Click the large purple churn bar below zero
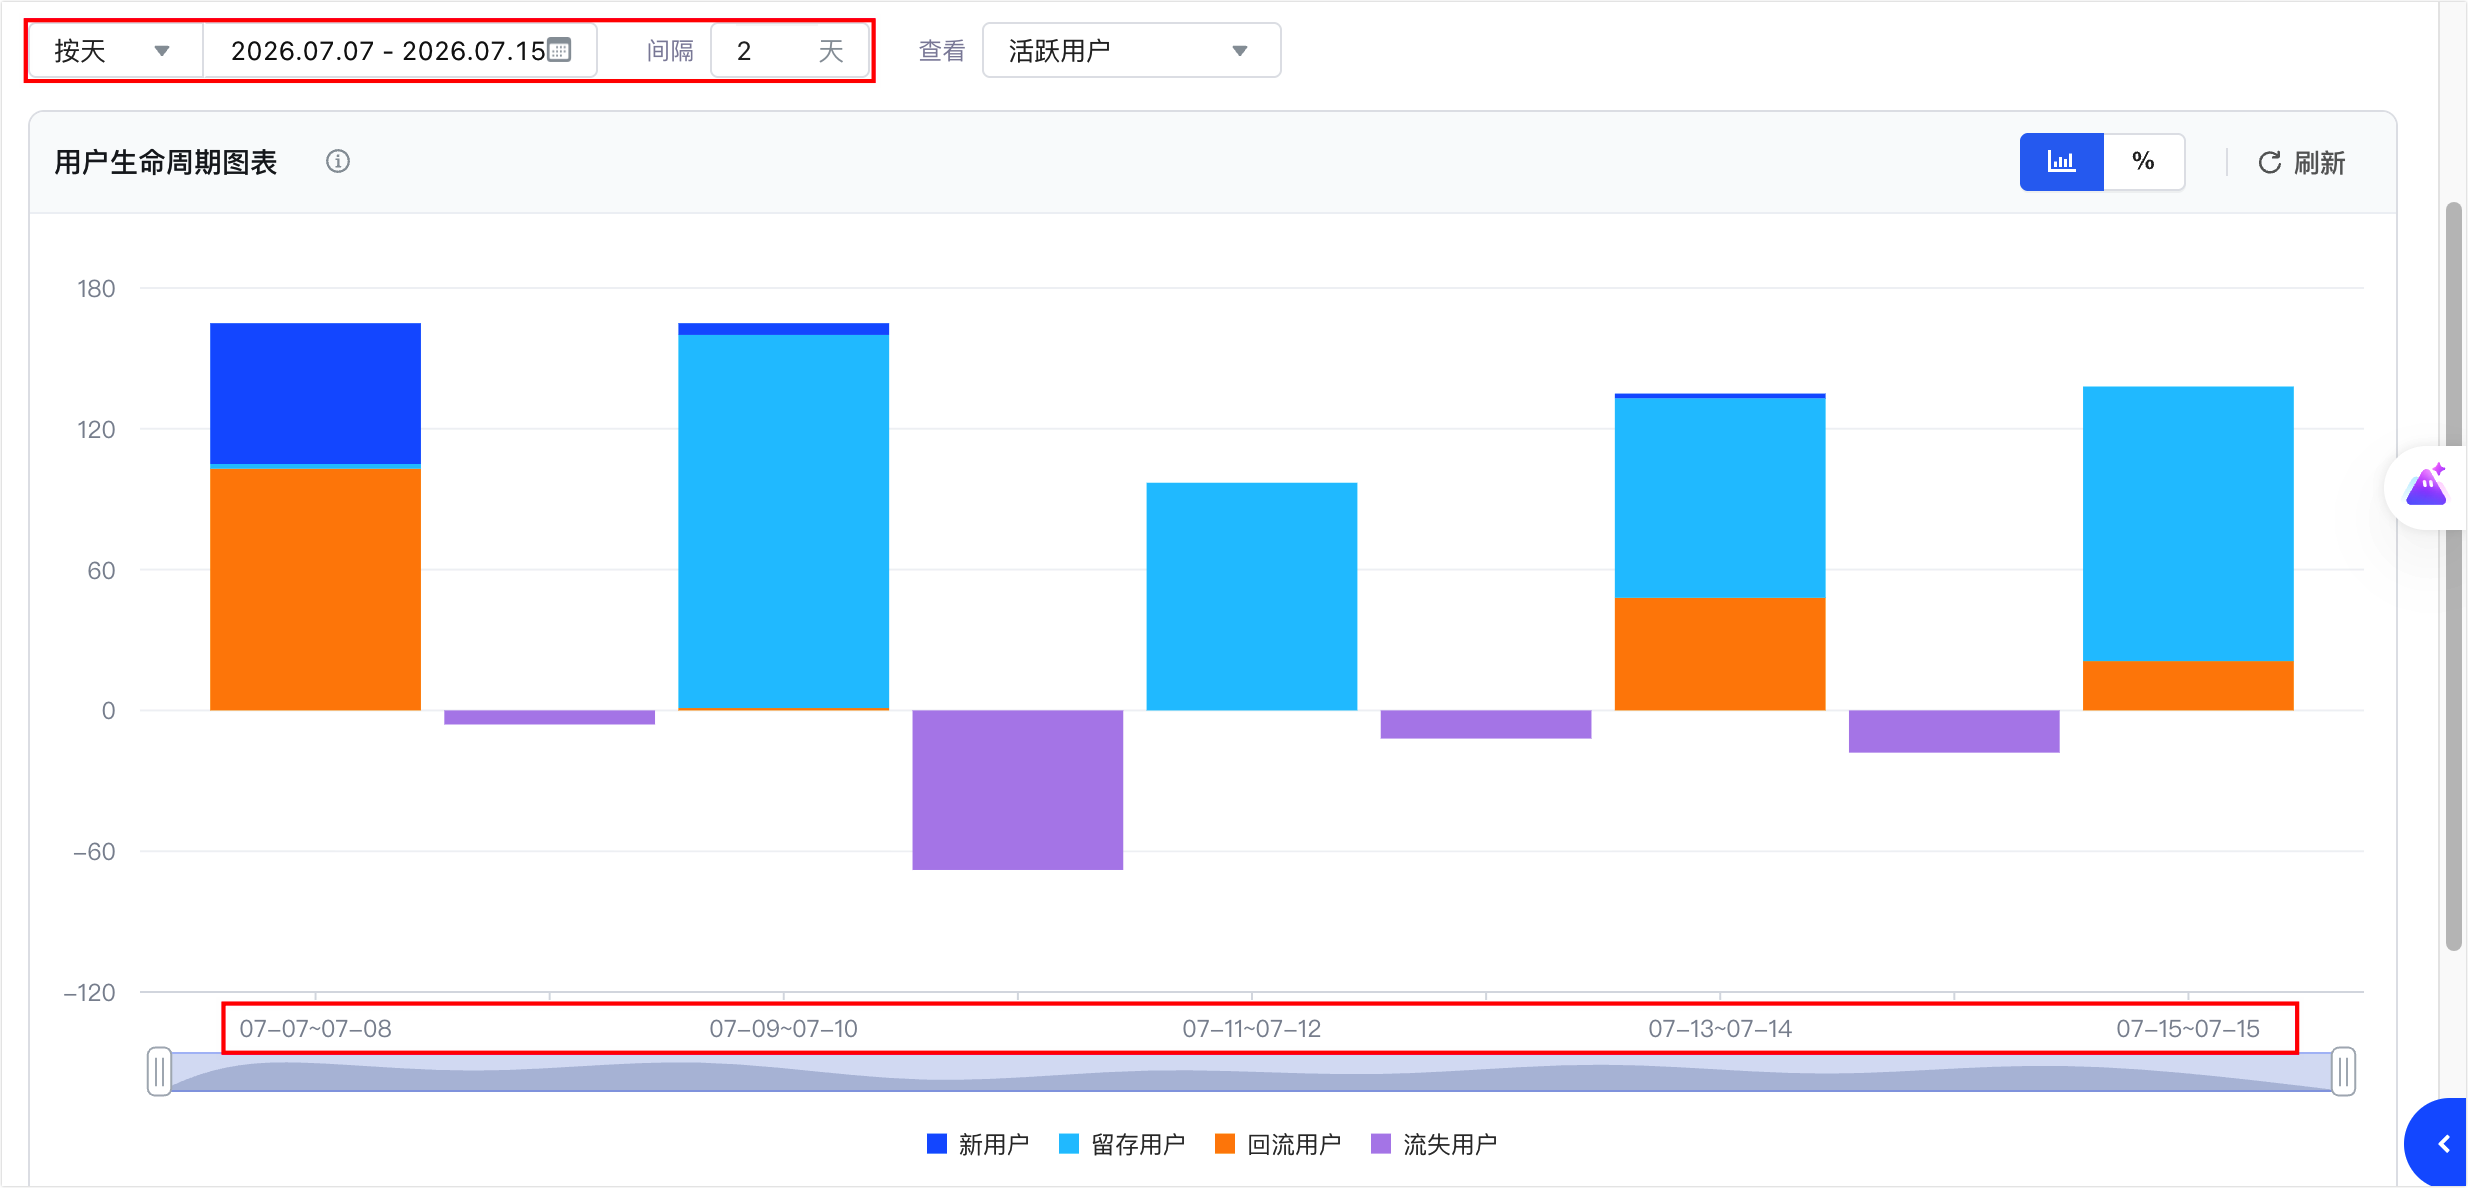The width and height of the screenshot is (2468, 1188). click(1017, 790)
